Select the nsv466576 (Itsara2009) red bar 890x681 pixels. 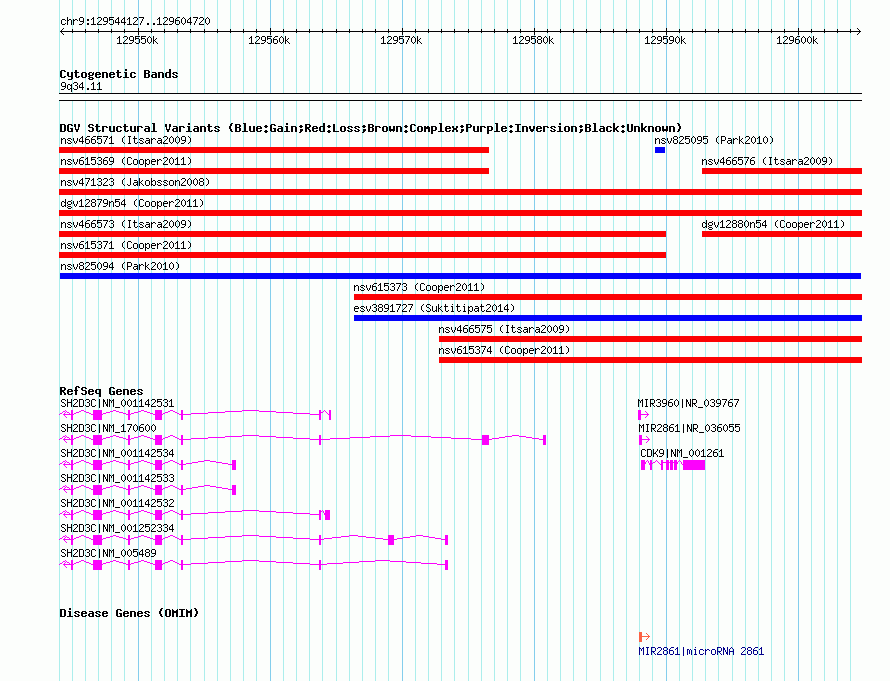782,171
